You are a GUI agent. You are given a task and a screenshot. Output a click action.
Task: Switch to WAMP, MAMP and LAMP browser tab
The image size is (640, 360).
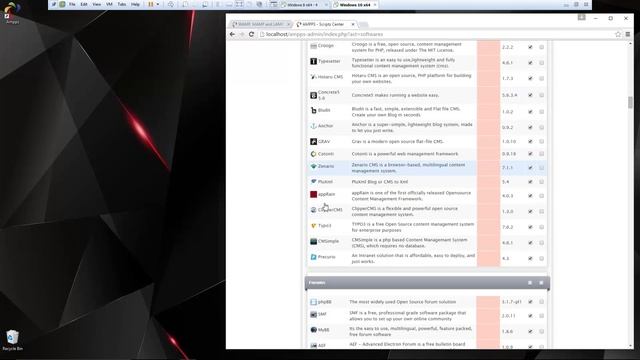tap(260, 24)
